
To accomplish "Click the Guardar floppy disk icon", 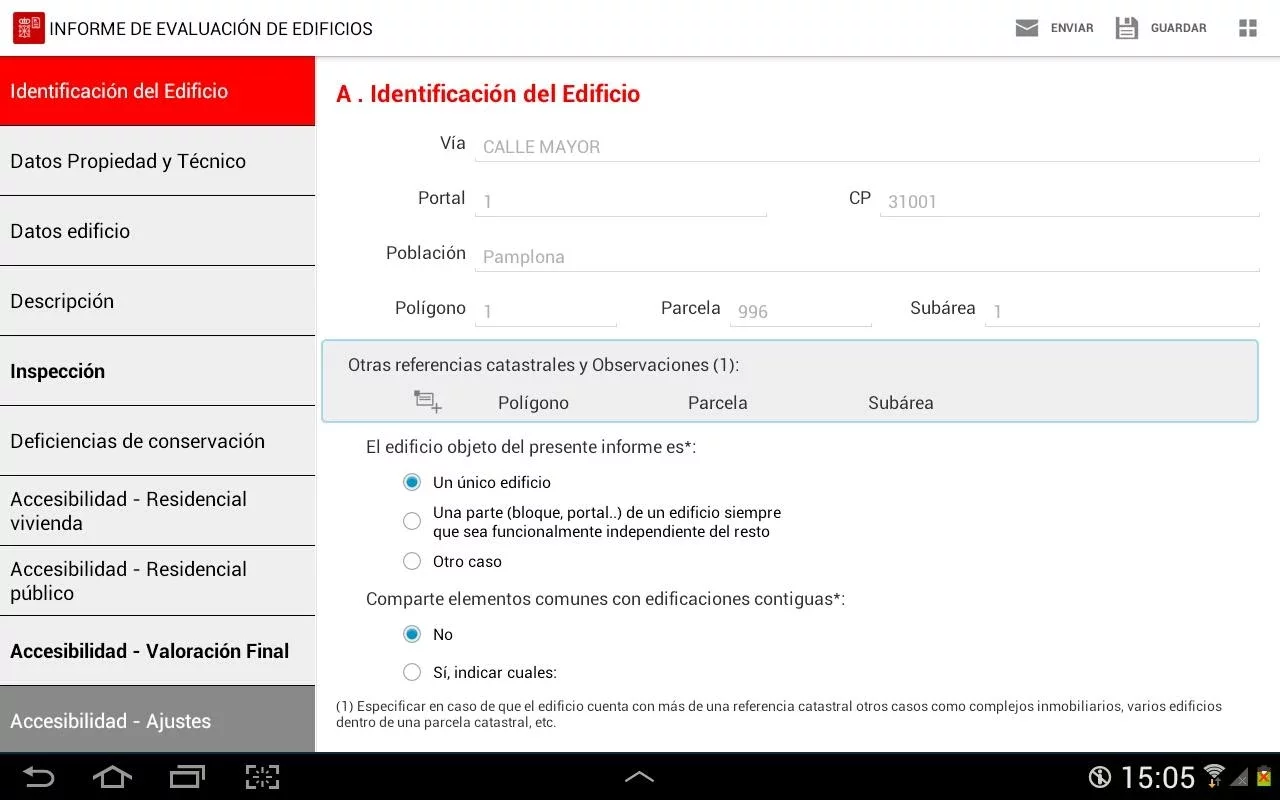I will (x=1127, y=28).
